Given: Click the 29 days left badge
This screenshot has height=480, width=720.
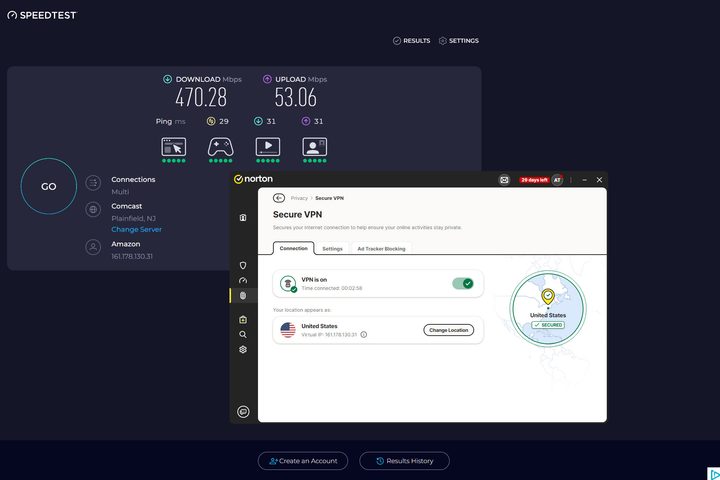Looking at the screenshot, I should pos(534,180).
